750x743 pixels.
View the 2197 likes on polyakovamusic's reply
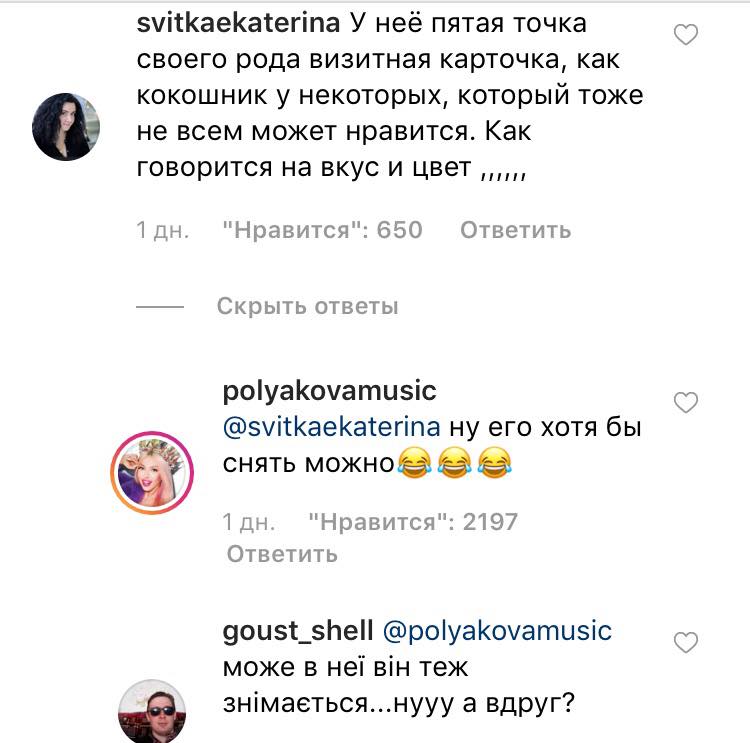pos(413,521)
